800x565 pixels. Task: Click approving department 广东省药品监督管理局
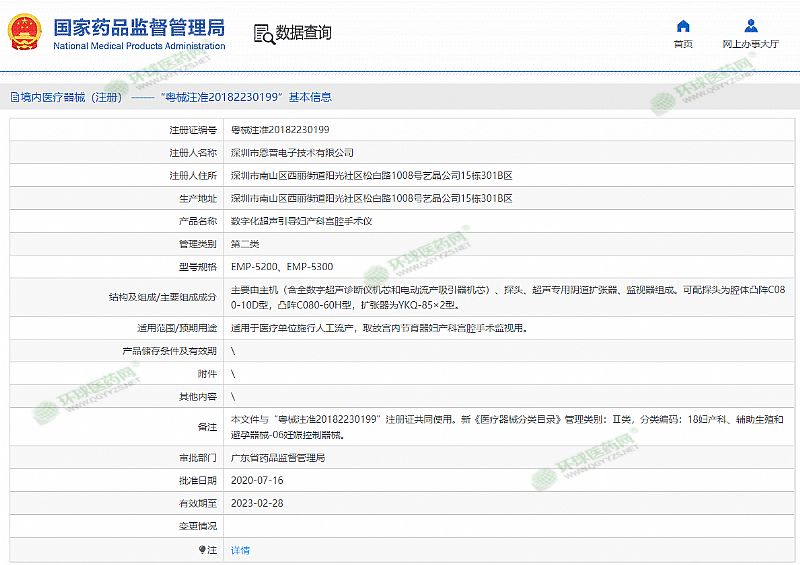pyautogui.click(x=278, y=458)
